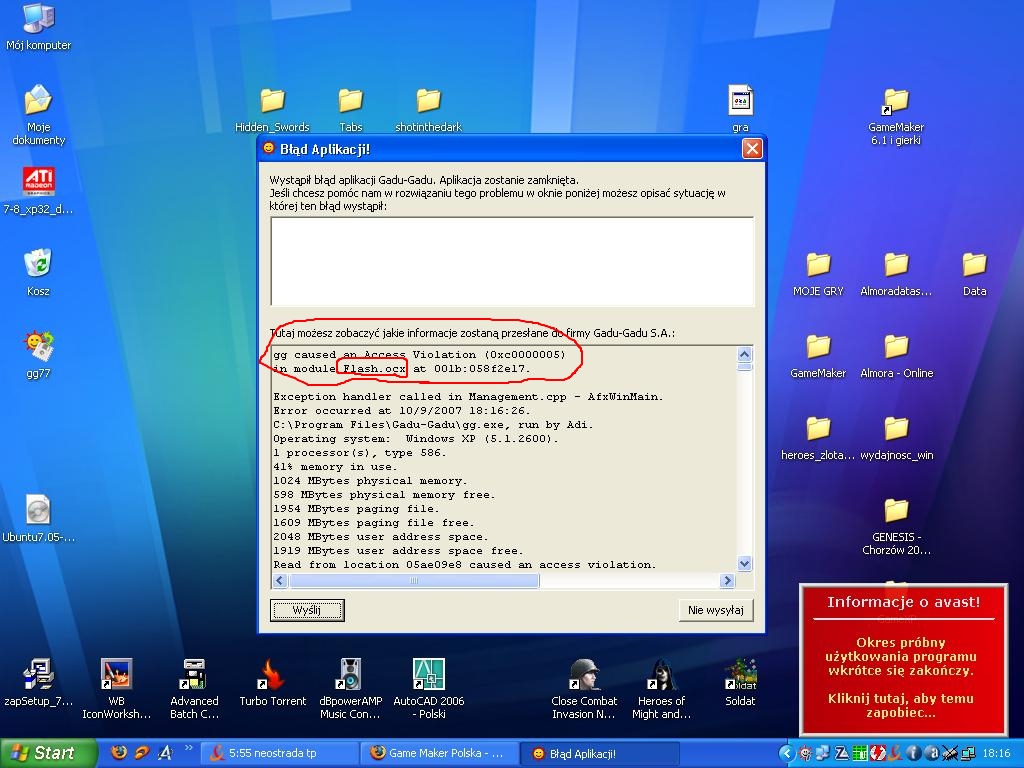Click the Wyślij button
Image resolution: width=1024 pixels, height=768 pixels.
307,610
